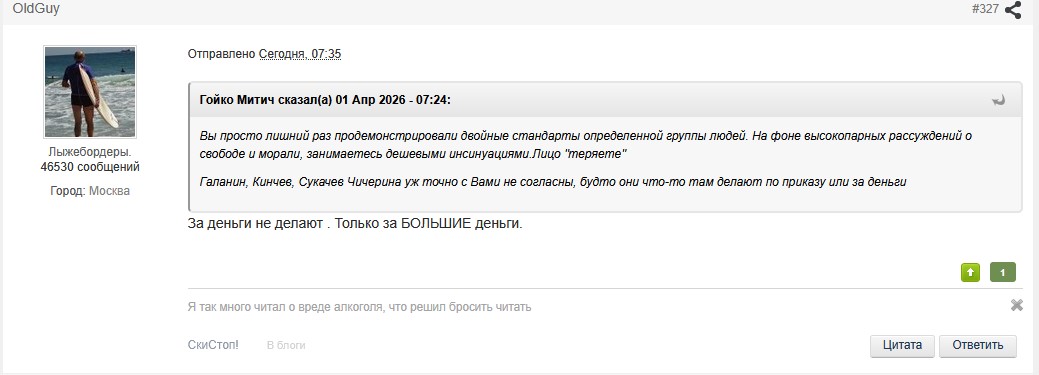Open the В блоги link
This screenshot has height=375, width=1039.
(286, 345)
